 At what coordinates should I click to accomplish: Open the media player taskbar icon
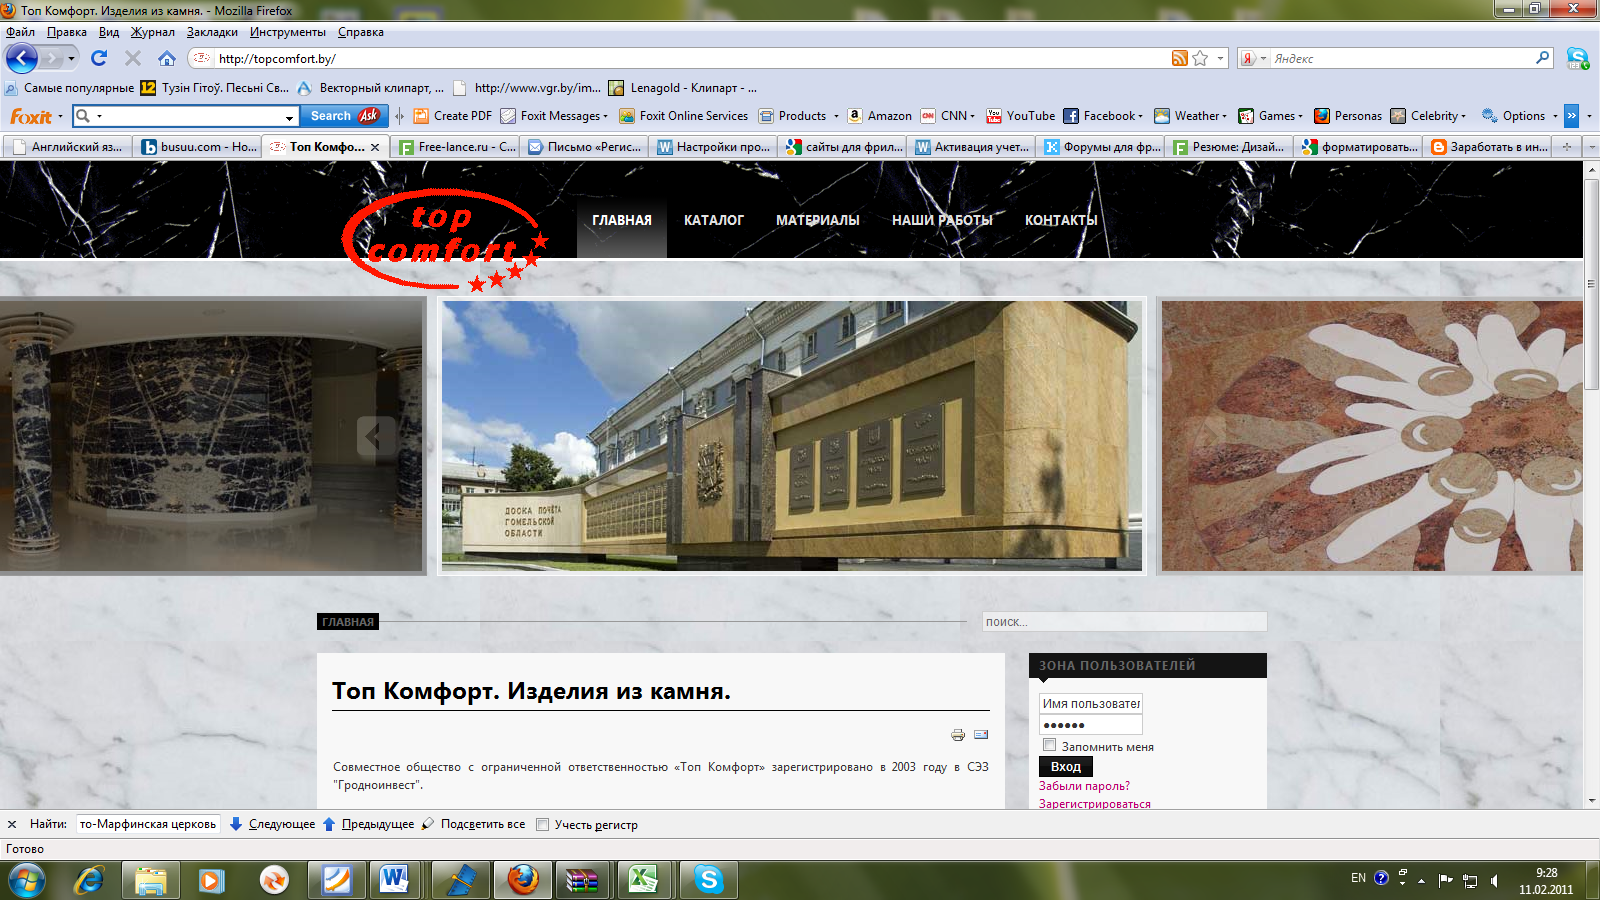[x=211, y=880]
